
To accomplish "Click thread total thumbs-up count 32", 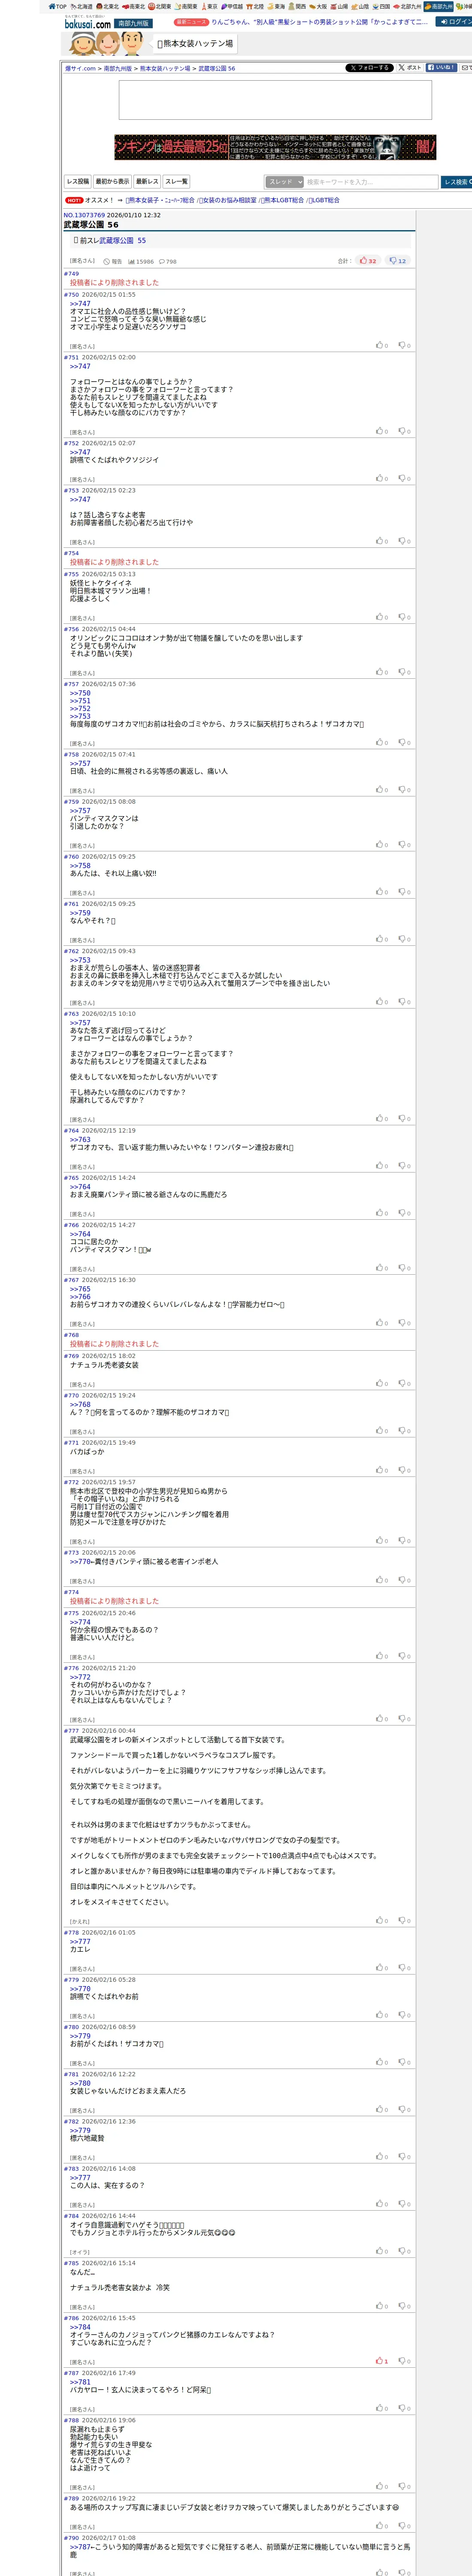I will pos(368,261).
